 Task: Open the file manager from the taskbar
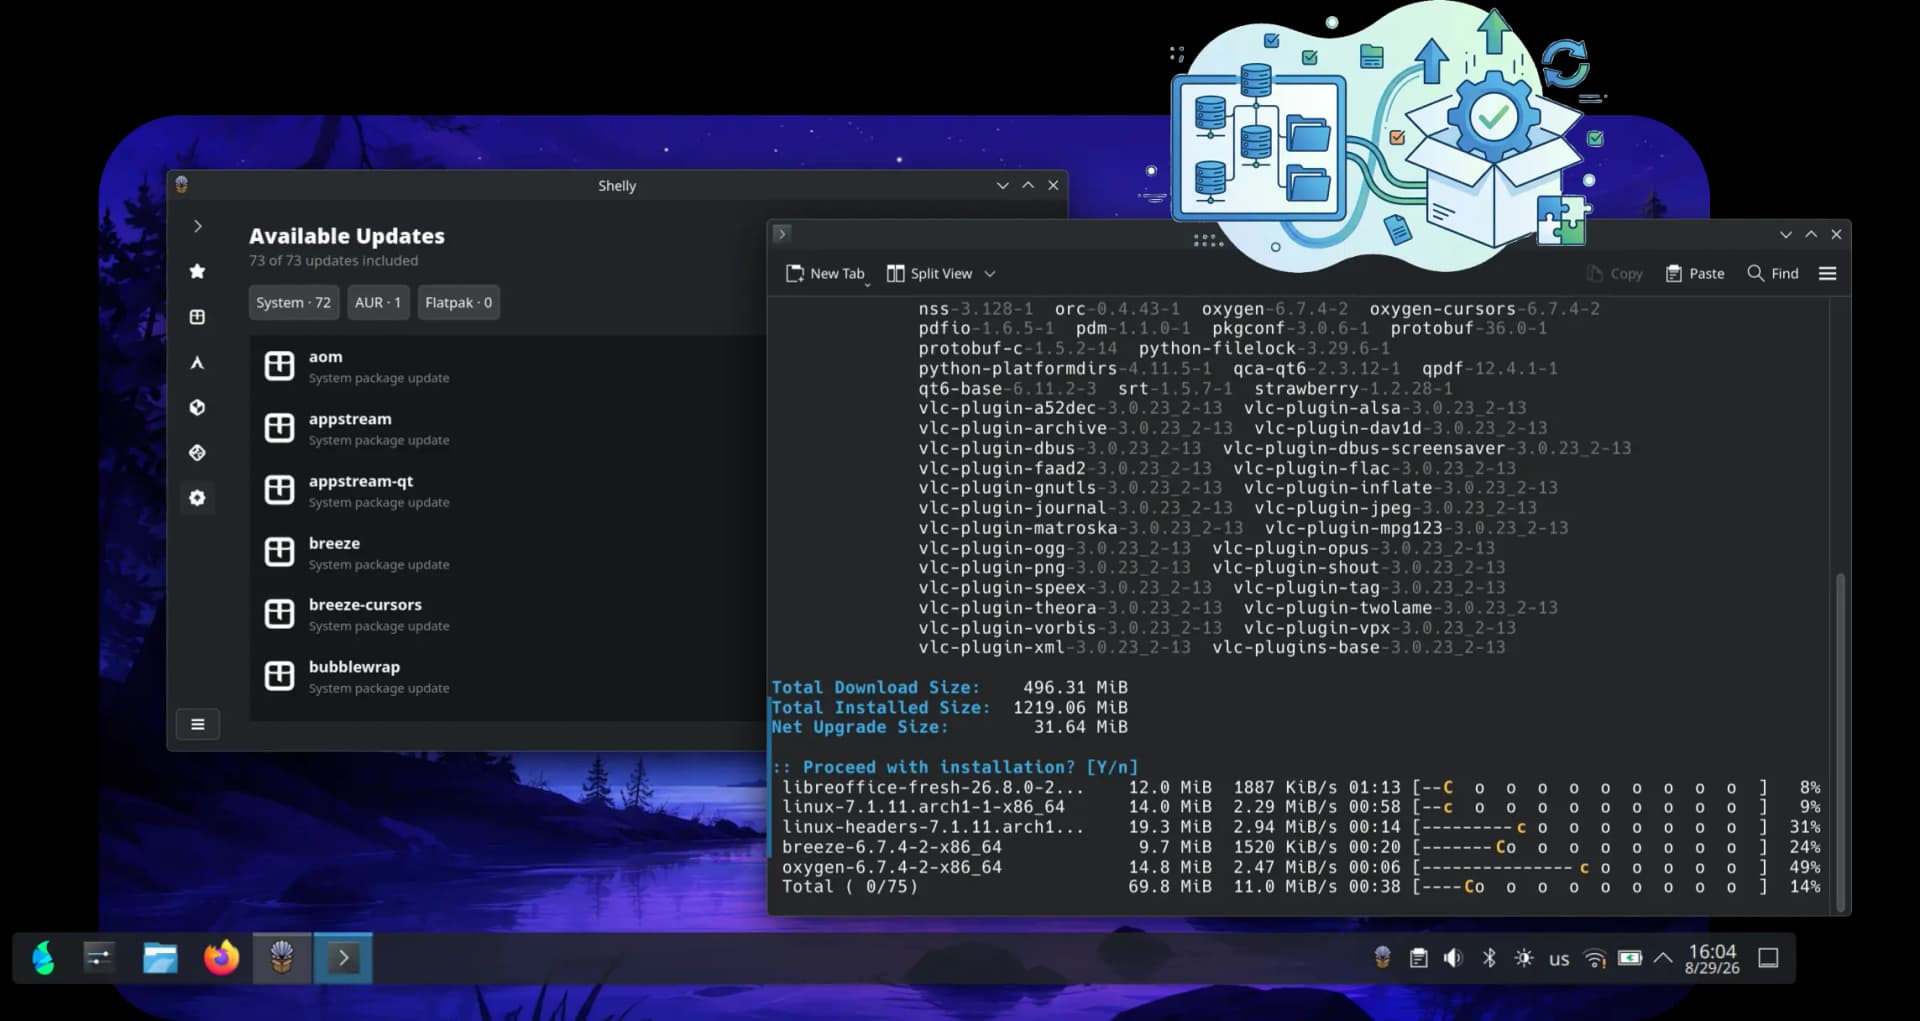pos(160,958)
